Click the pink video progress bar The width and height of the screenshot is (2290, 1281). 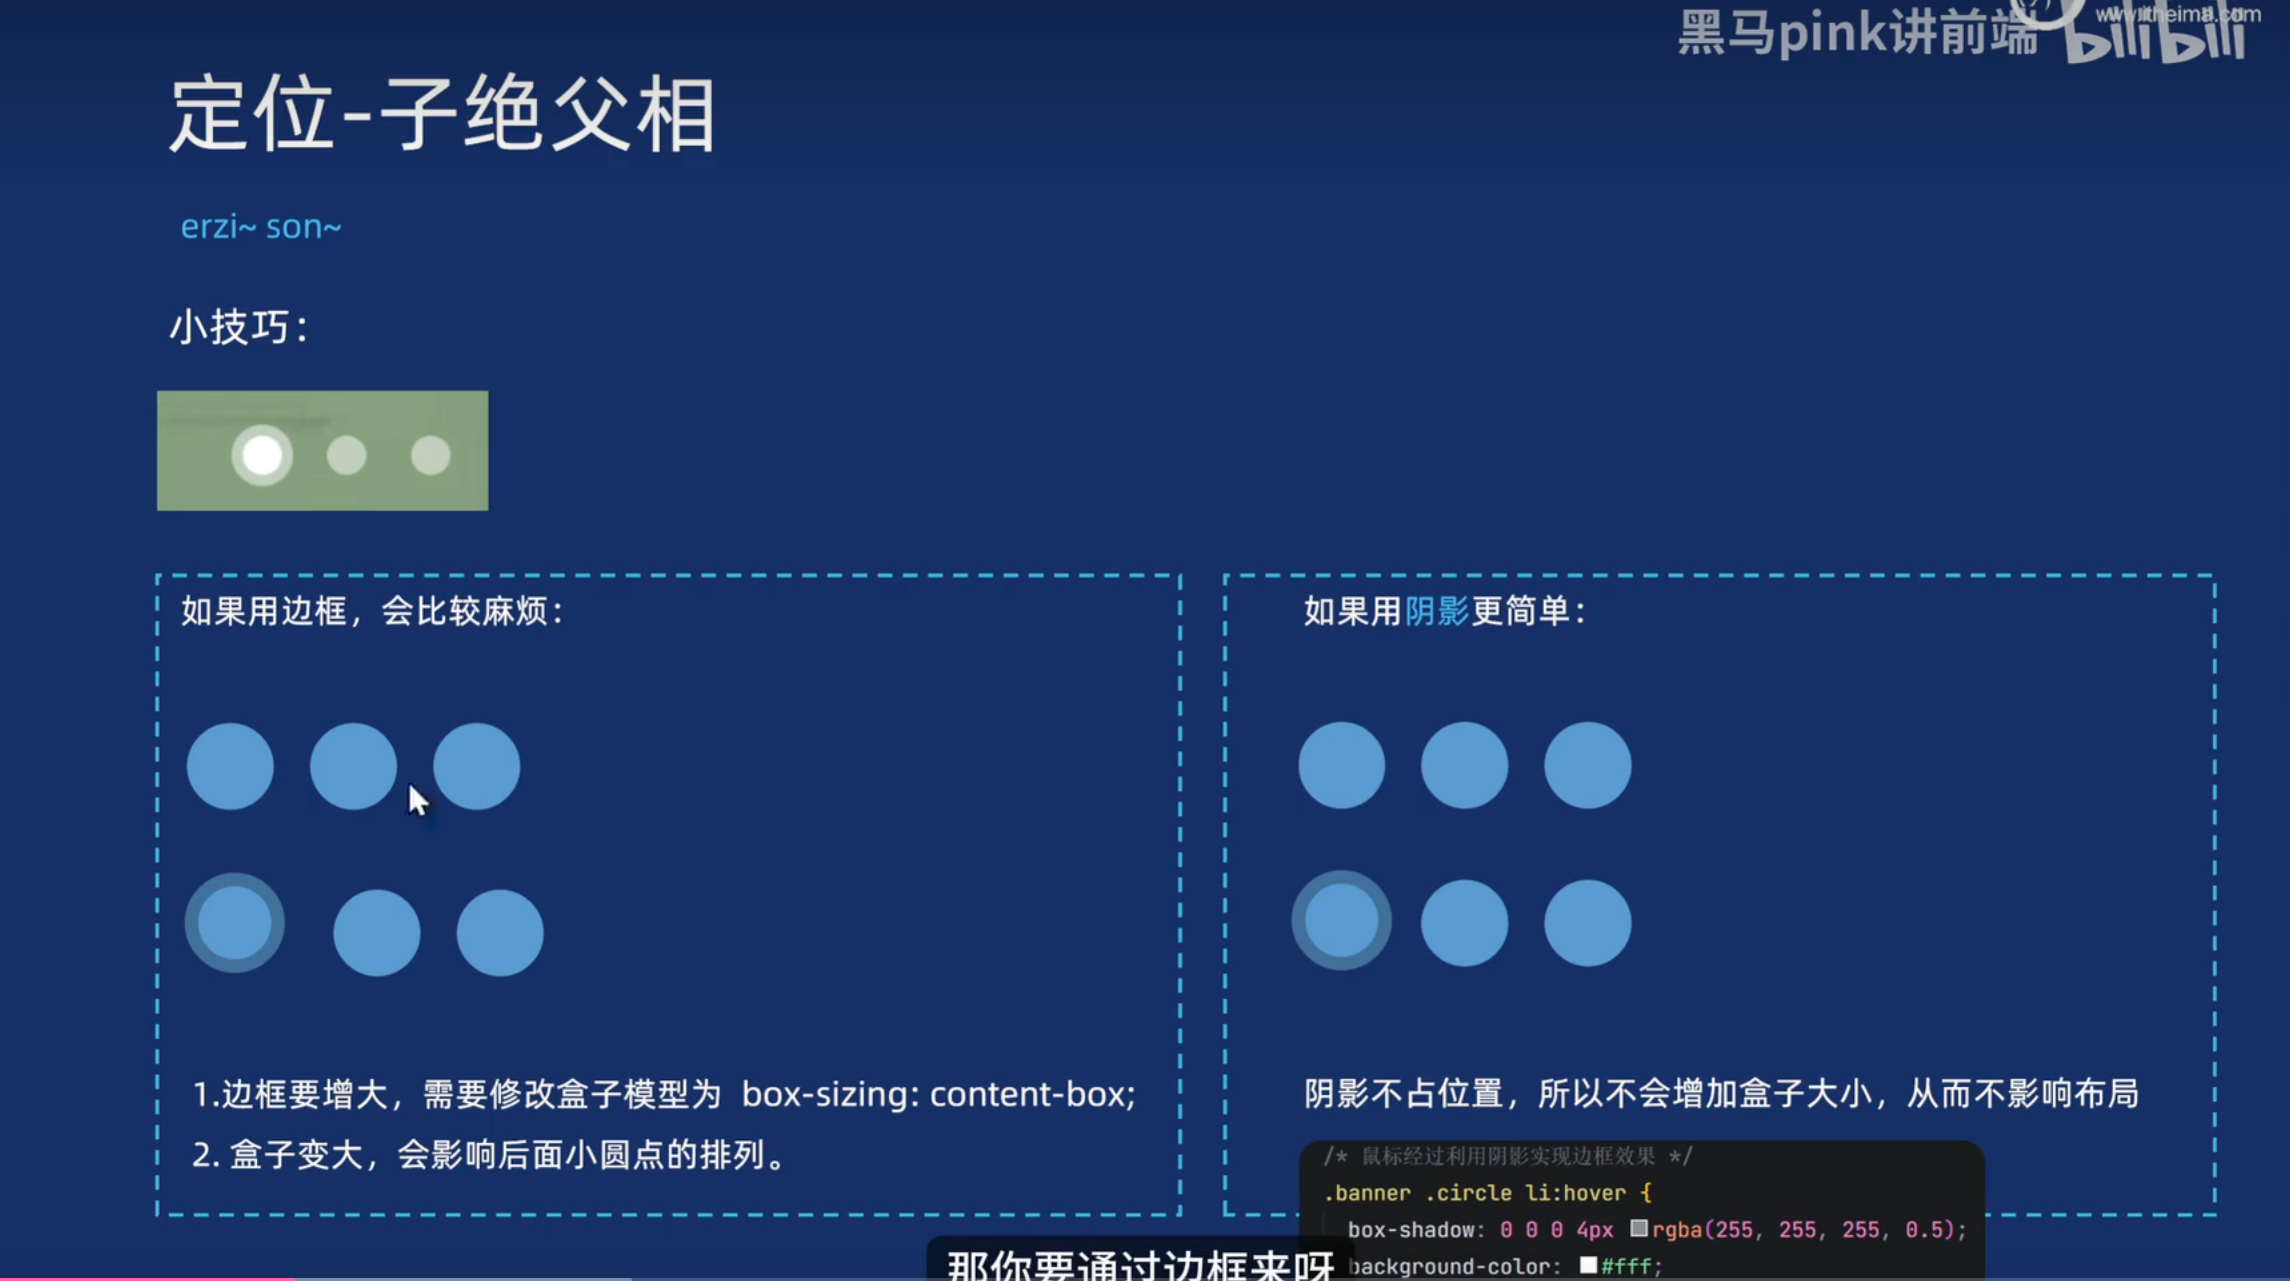pos(147,1278)
